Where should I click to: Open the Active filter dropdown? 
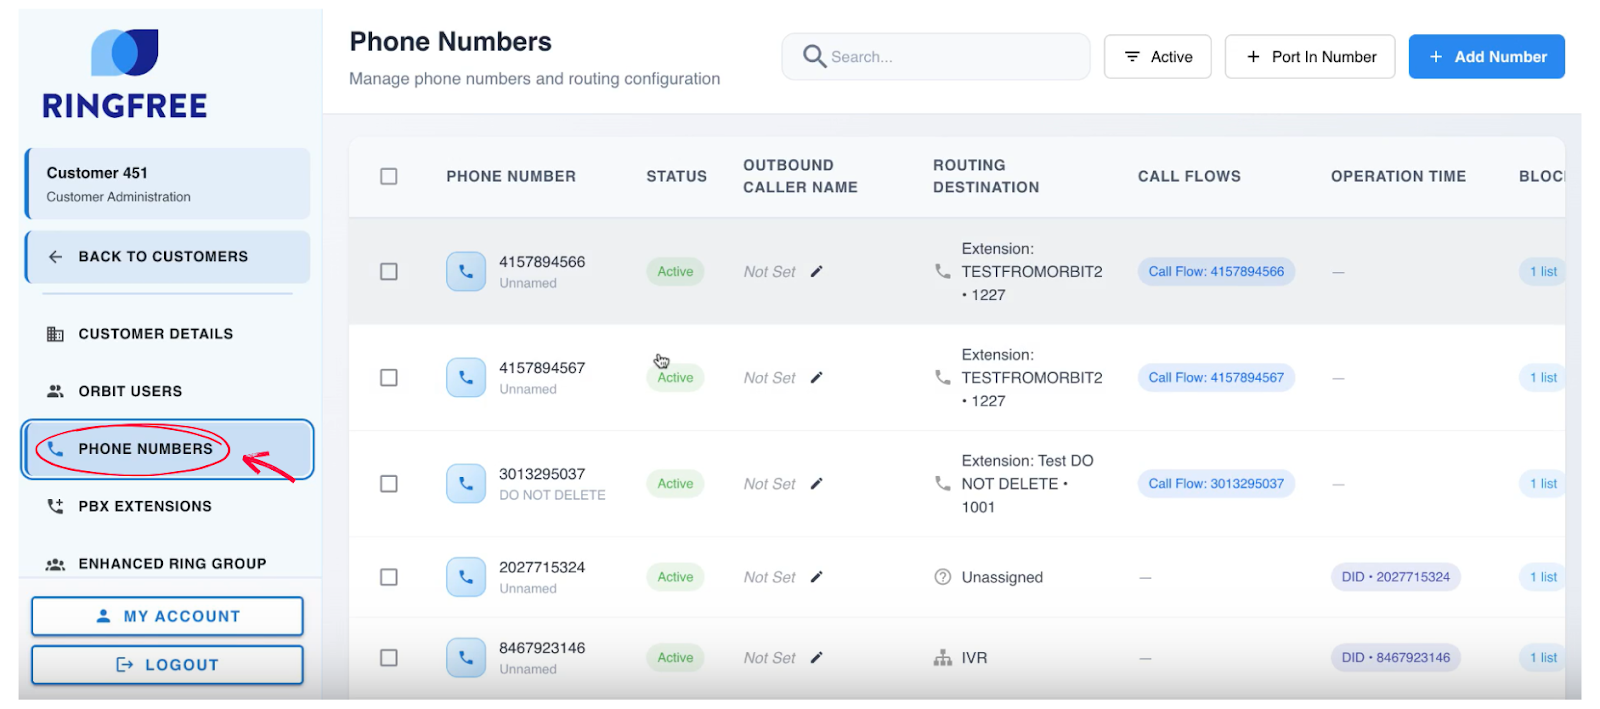(1157, 57)
